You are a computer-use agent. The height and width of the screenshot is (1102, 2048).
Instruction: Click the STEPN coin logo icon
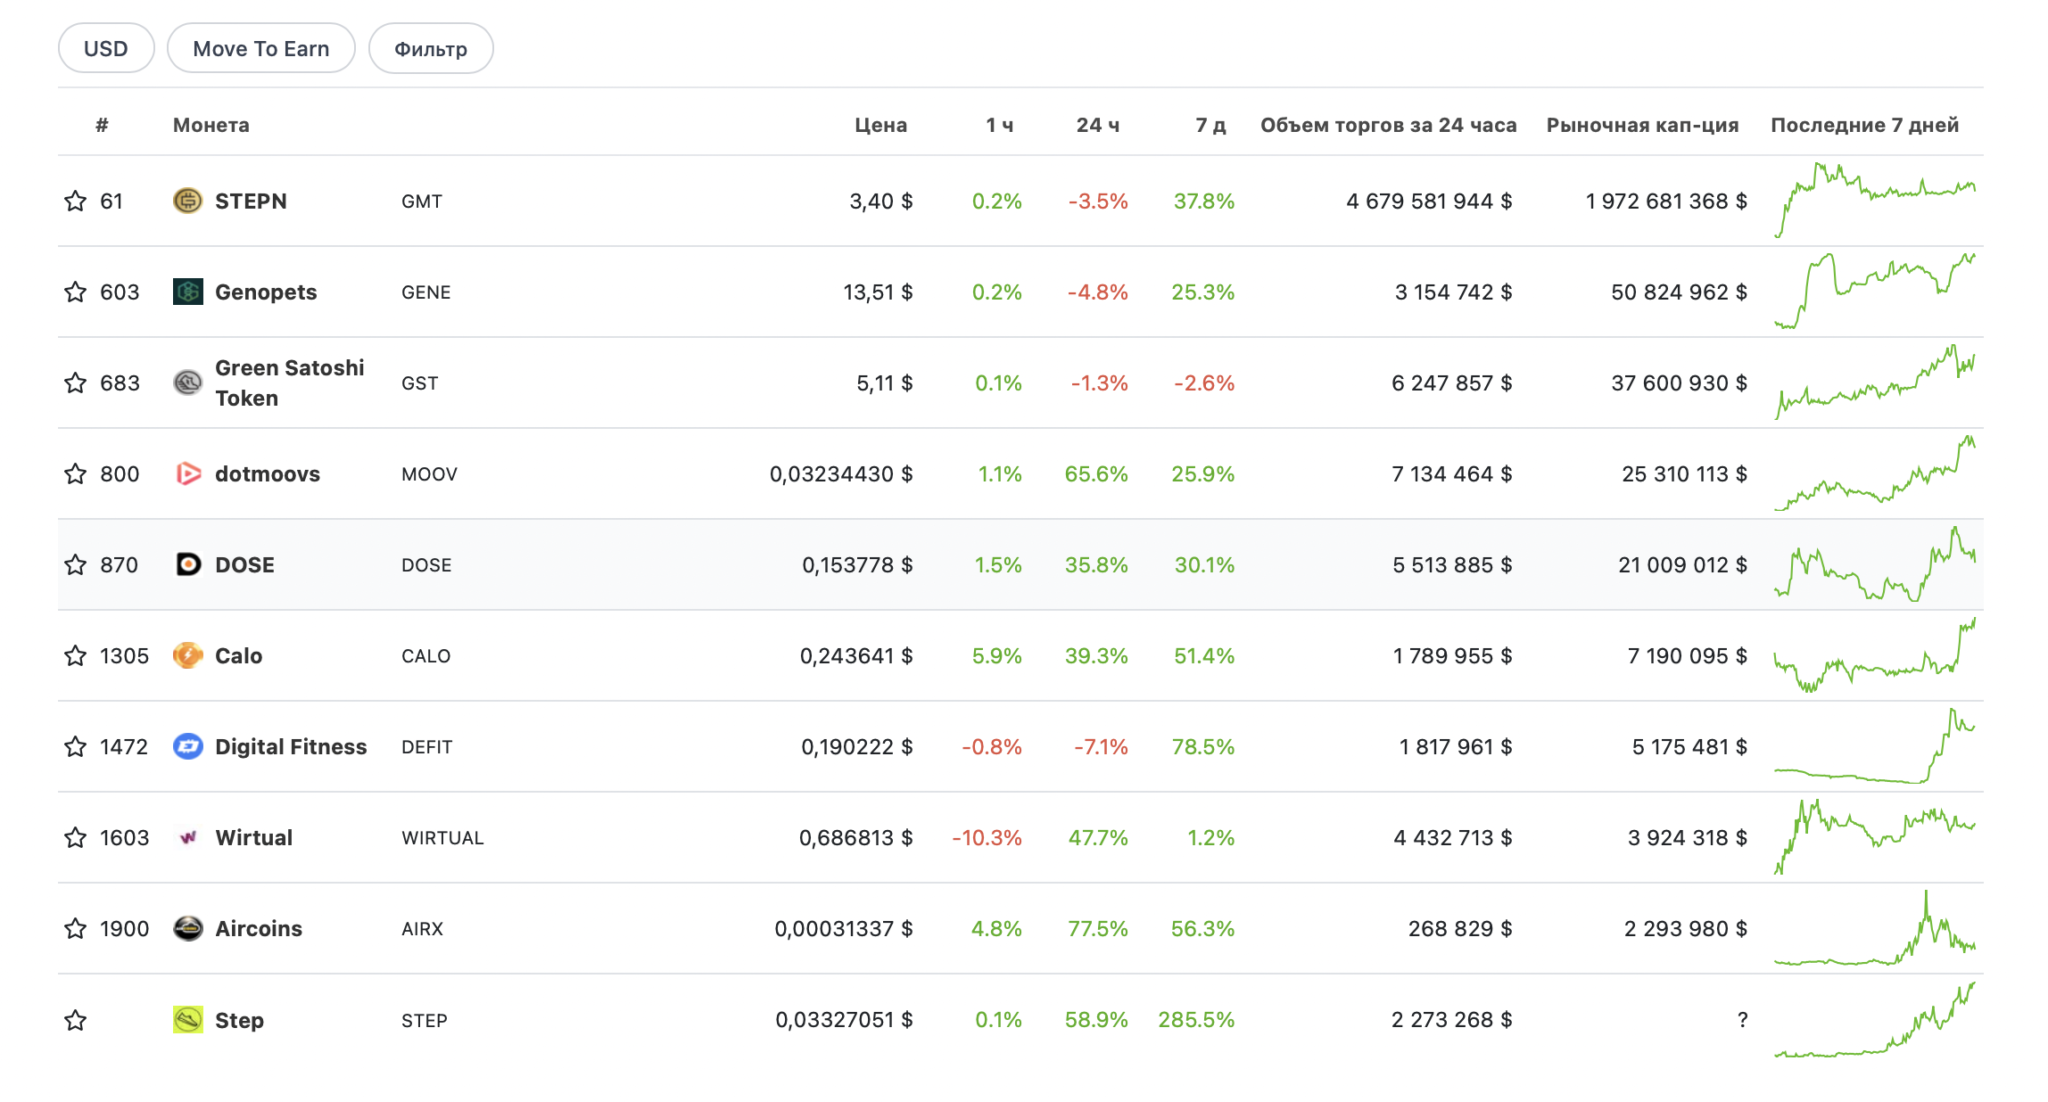coord(187,201)
